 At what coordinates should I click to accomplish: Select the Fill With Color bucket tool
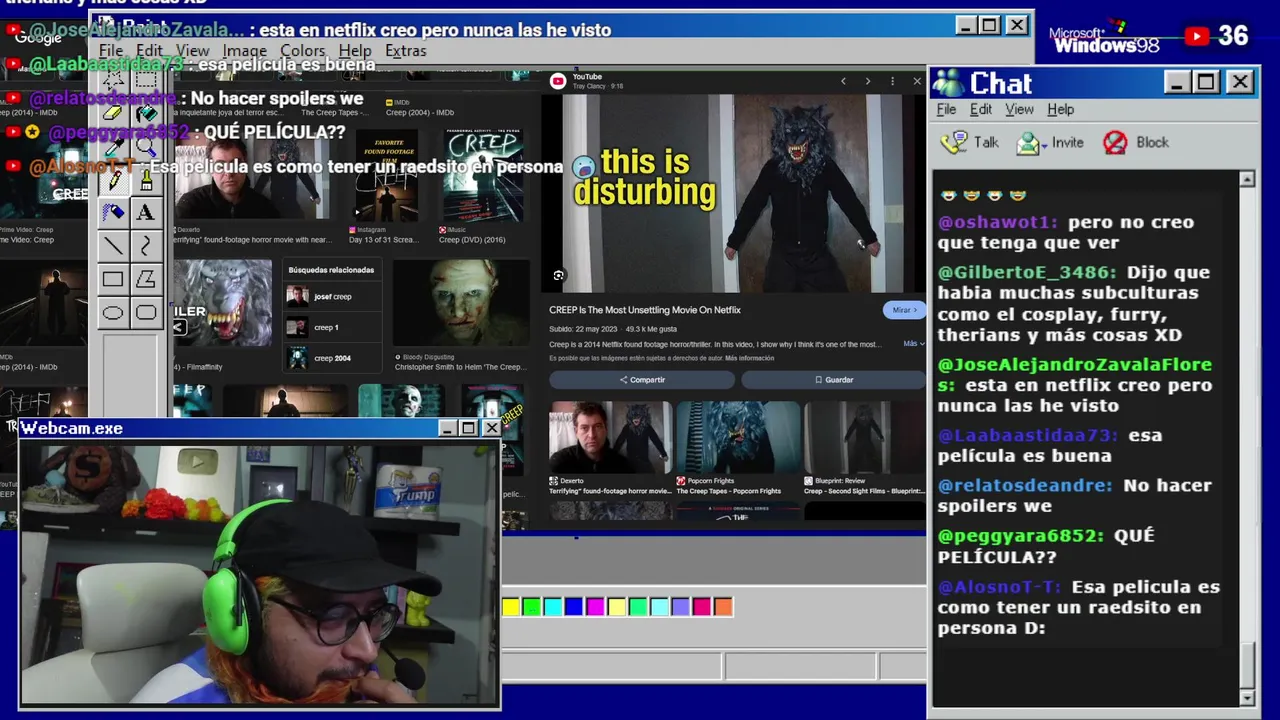pos(146,113)
